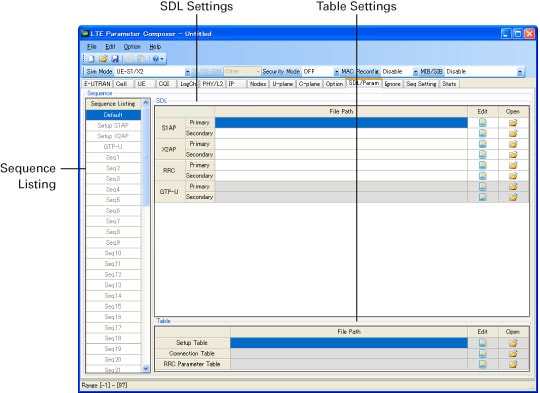Click Edit icon for GTP-U Primary row

coord(483,186)
